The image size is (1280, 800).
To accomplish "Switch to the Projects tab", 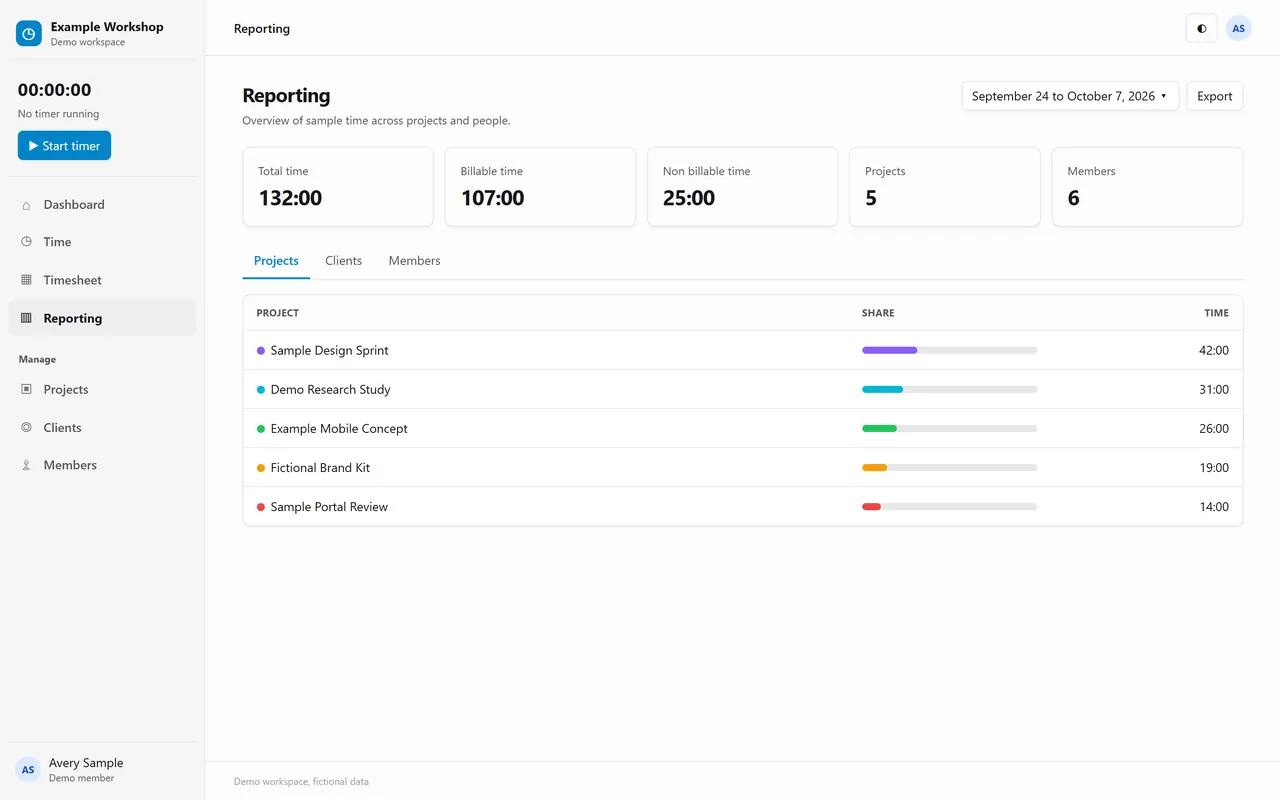I will [x=276, y=261].
